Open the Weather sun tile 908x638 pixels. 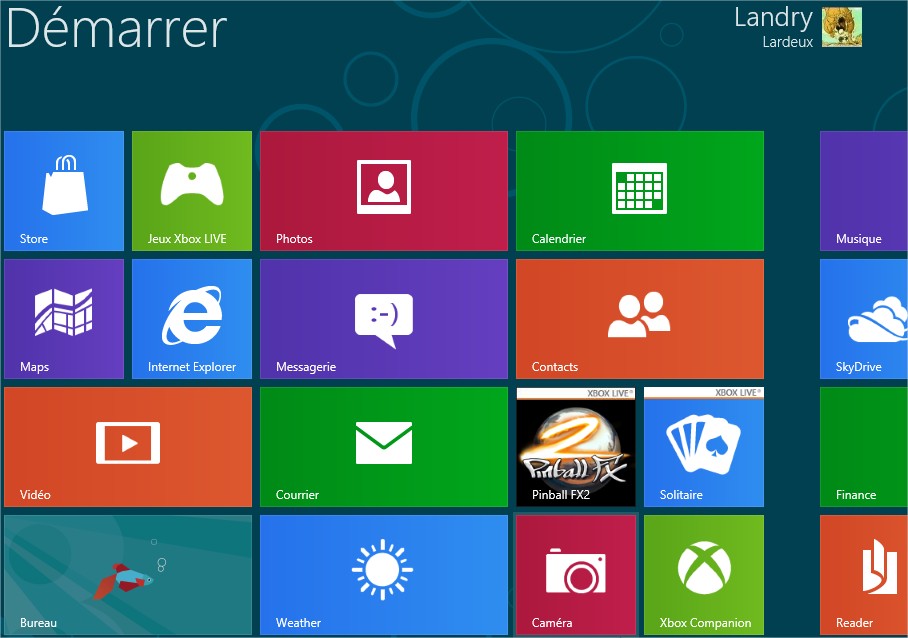coord(384,575)
